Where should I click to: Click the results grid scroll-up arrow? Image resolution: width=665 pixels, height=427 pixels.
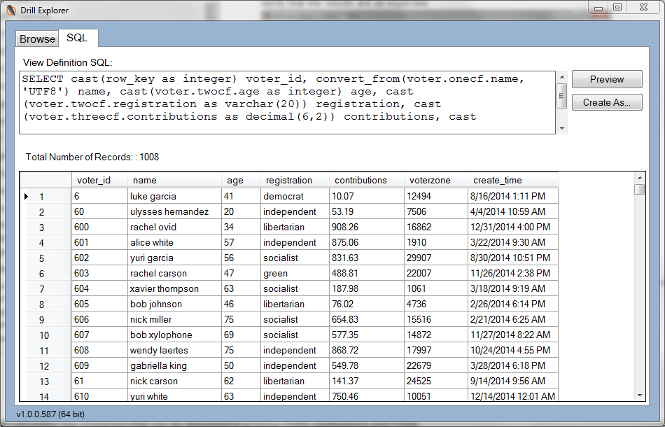pyautogui.click(x=640, y=189)
